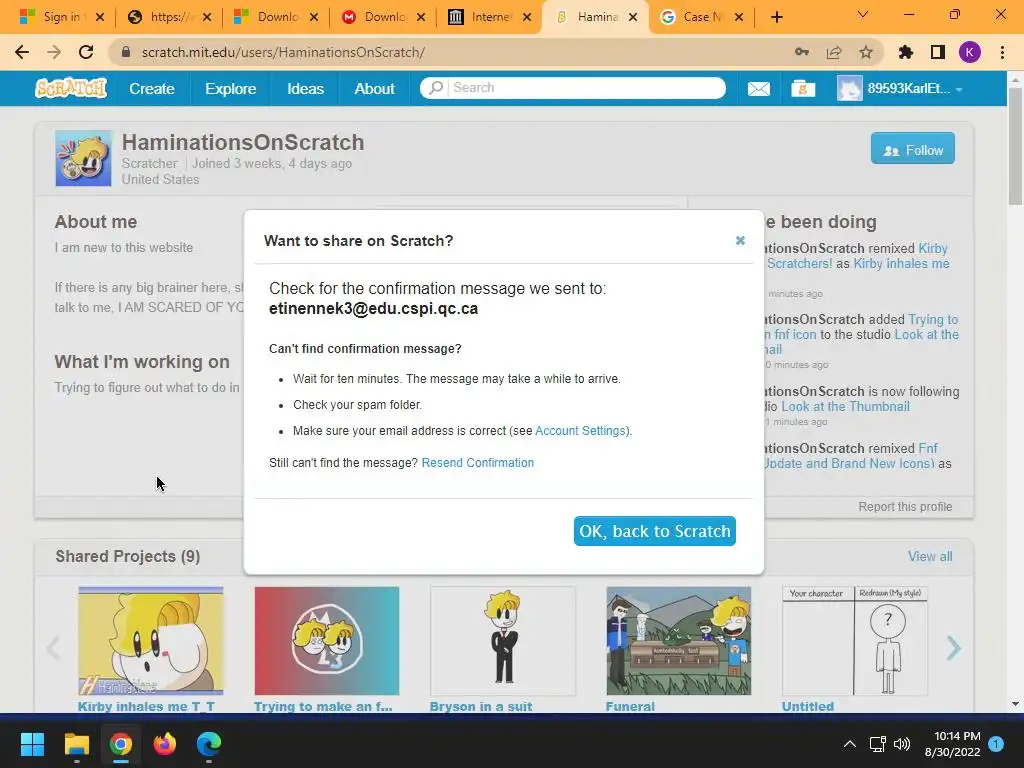Open the notification badge icon
1024x768 pixels.
(996, 744)
